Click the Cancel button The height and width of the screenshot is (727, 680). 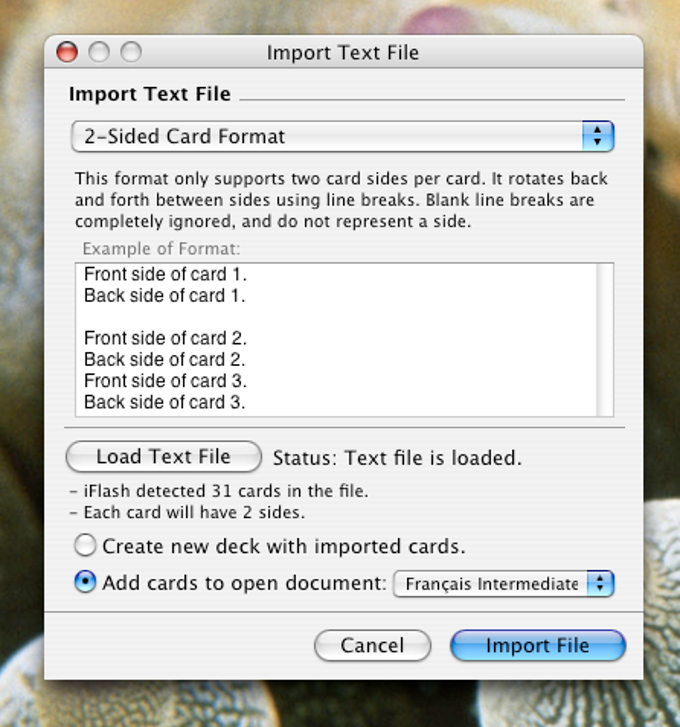372,645
